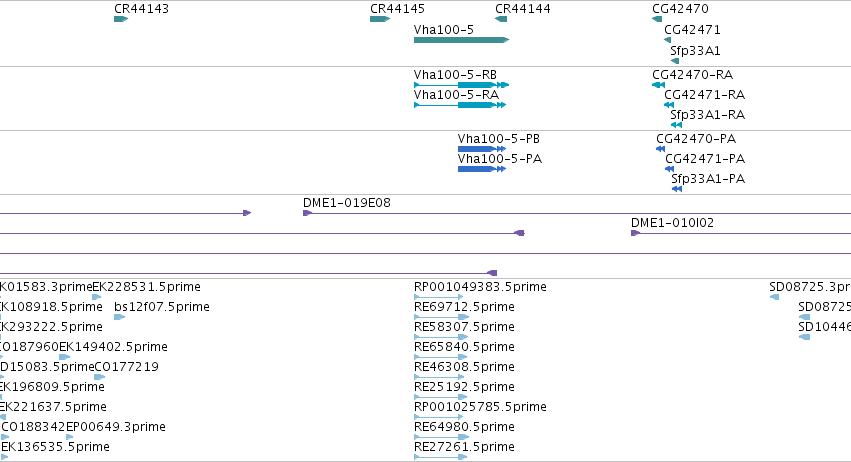Select the CR44144 gene glyph

(501, 19)
